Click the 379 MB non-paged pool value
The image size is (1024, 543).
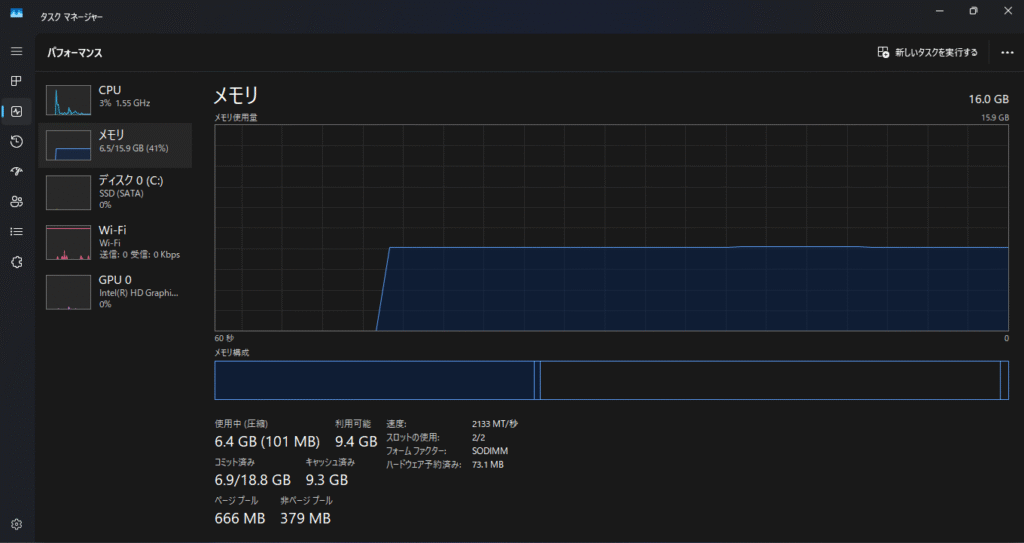305,518
